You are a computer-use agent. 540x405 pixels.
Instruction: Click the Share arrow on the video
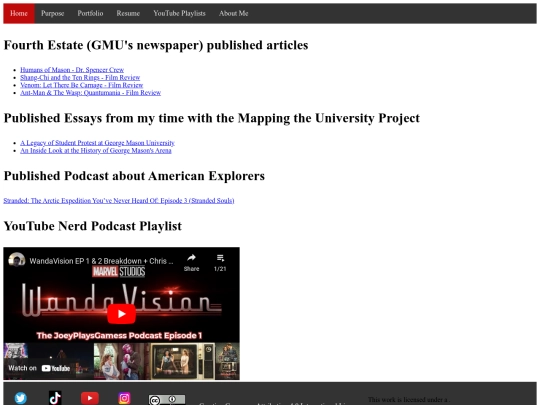(191, 263)
